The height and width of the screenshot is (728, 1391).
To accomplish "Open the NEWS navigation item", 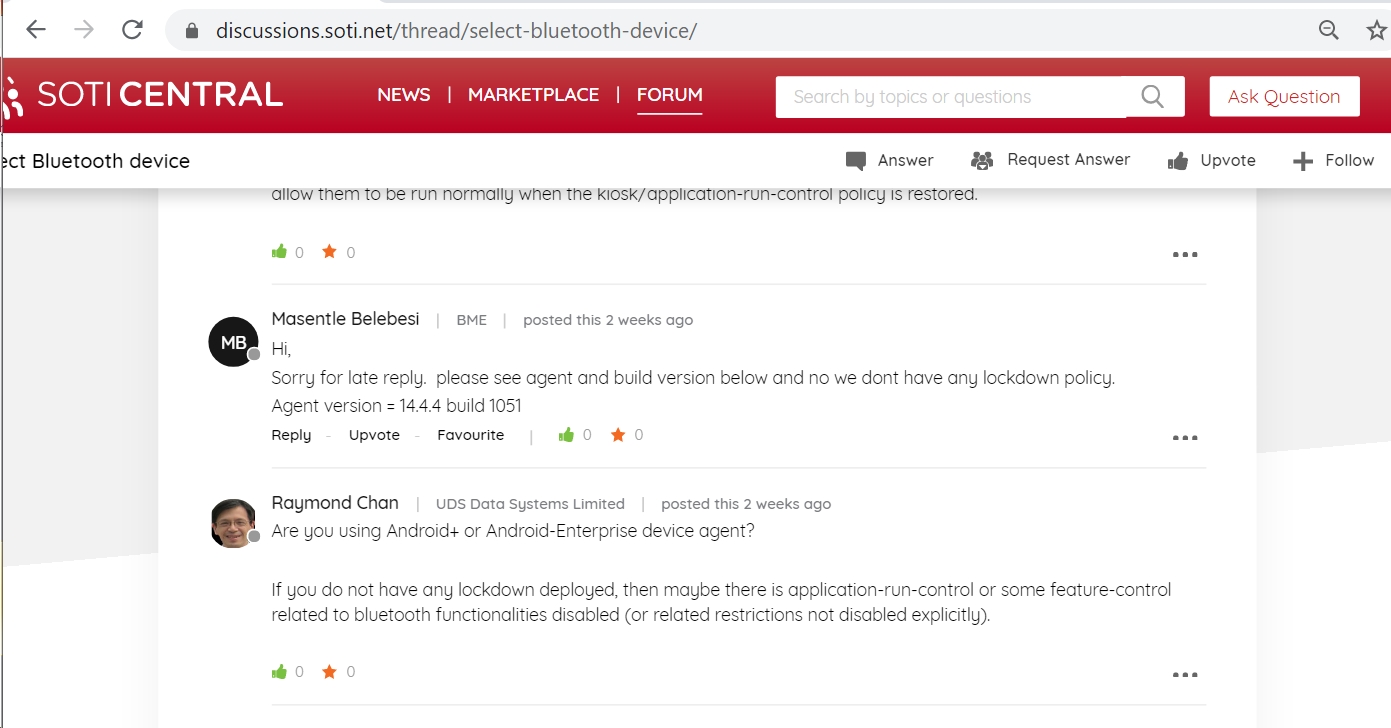I will 404,95.
